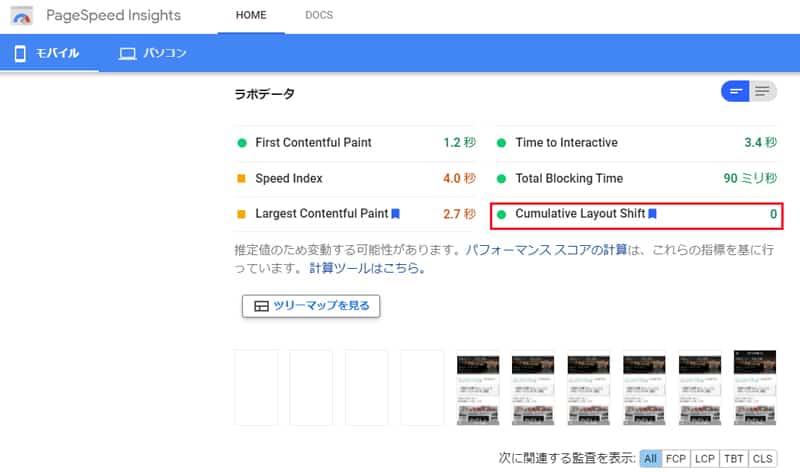Click bookmark icon next to Cumulative Layout Shift

click(x=652, y=214)
